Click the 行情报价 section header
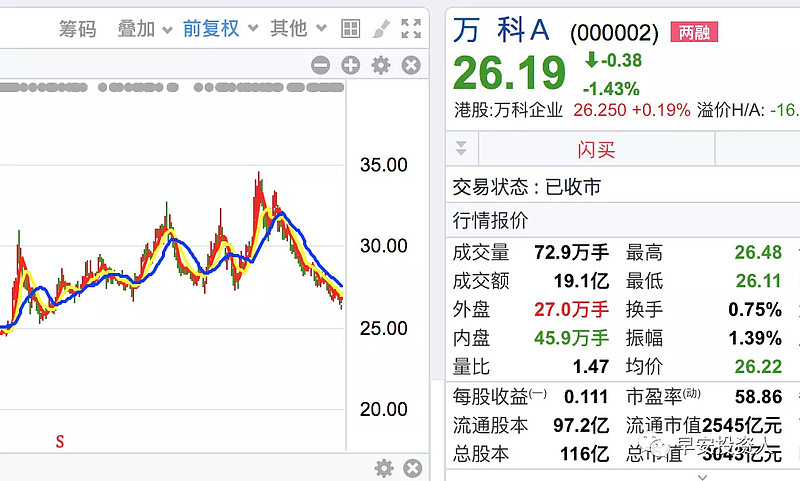The image size is (800, 481). (x=490, y=220)
